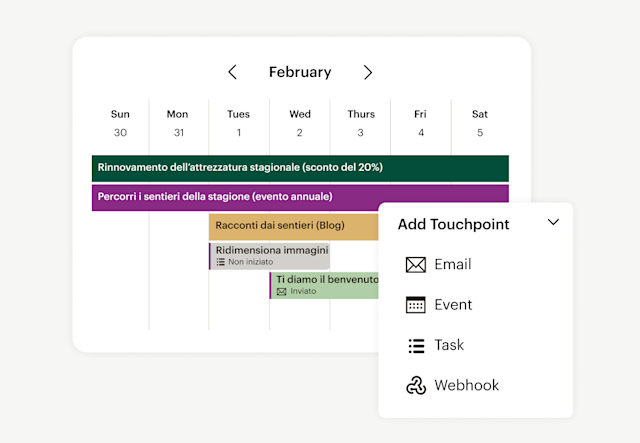640x443 pixels.
Task: Click envelope icon beside Inviato status
Action: (x=282, y=292)
